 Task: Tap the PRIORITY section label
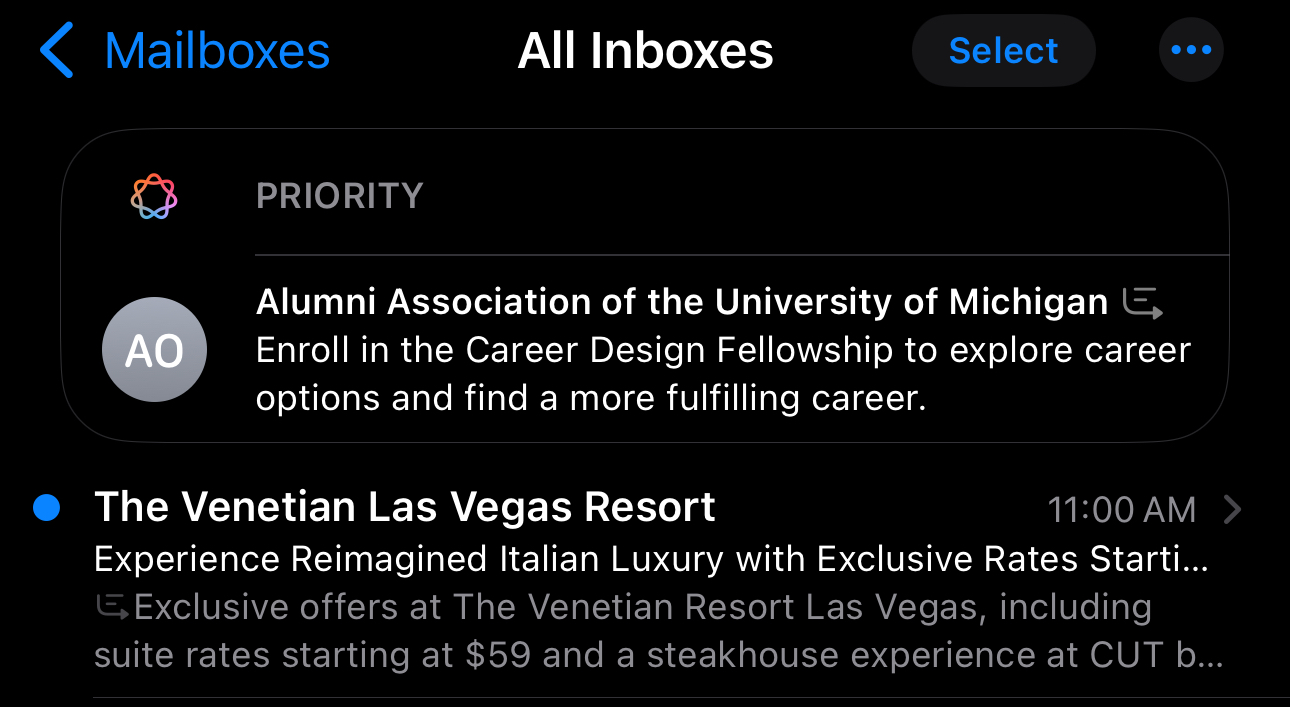click(x=339, y=196)
